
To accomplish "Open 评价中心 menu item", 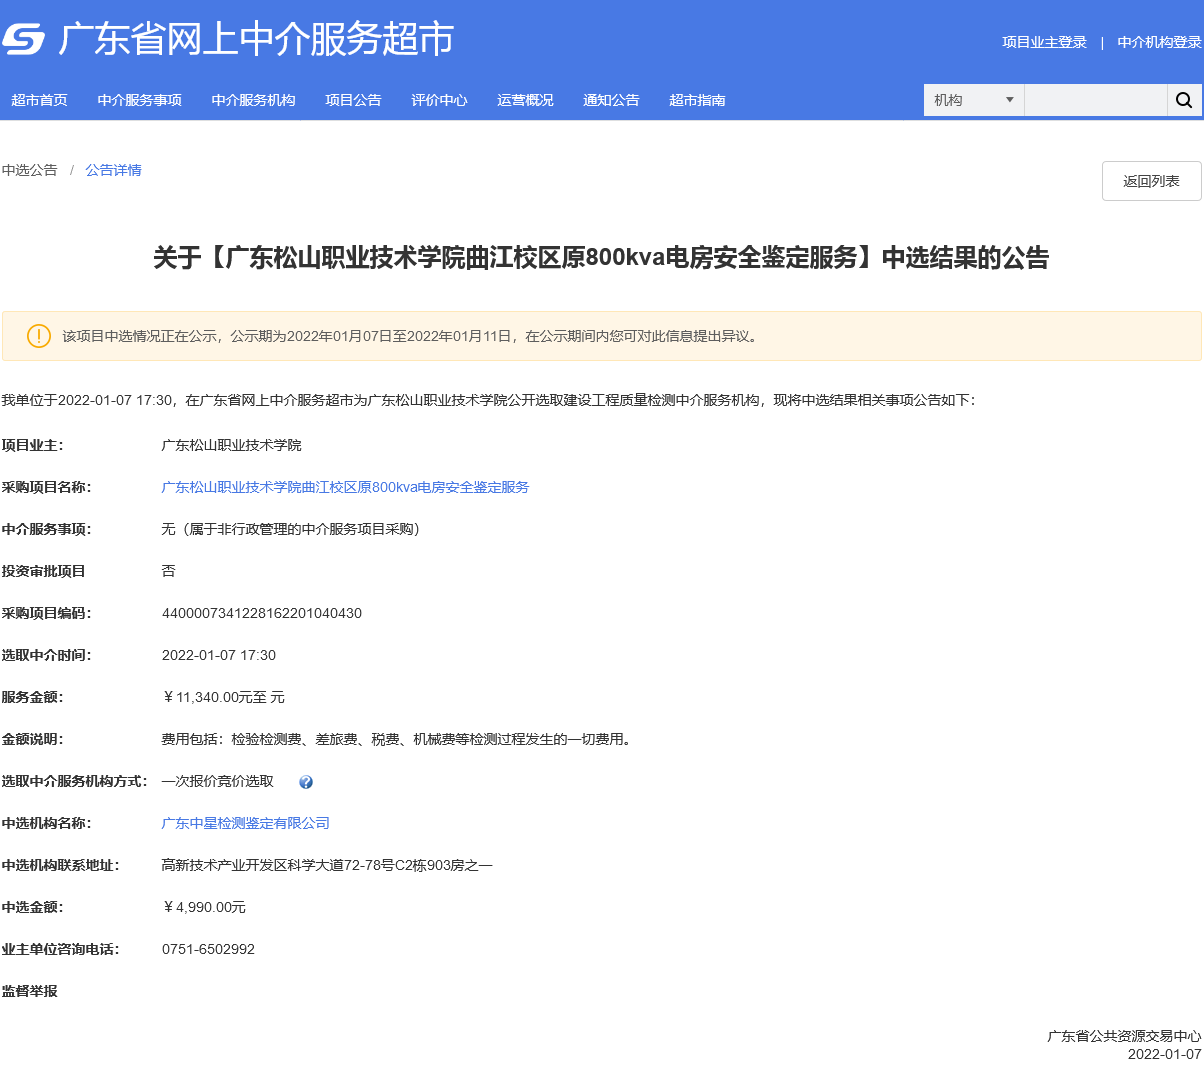I will [x=440, y=100].
